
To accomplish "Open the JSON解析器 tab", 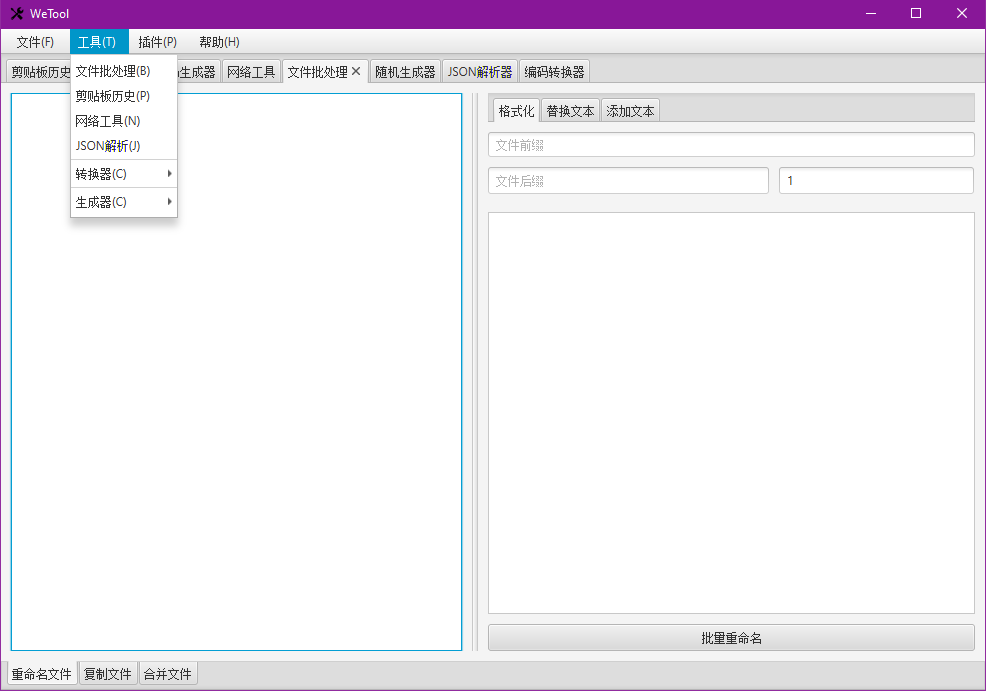I will pyautogui.click(x=480, y=72).
